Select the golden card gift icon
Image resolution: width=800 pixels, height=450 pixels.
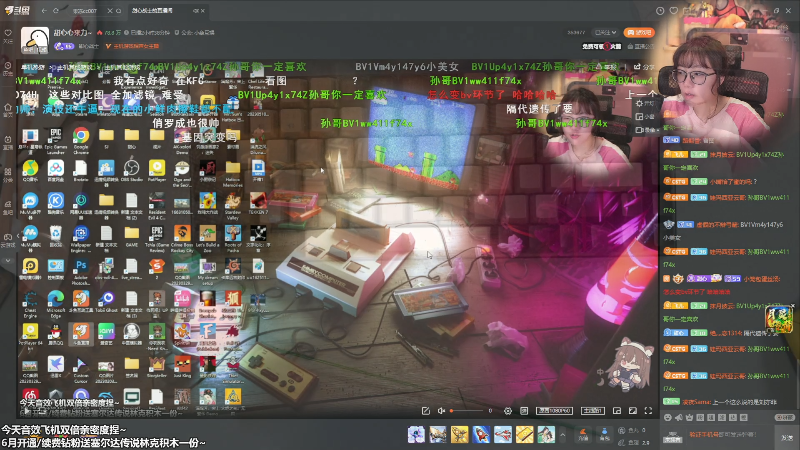524,434
